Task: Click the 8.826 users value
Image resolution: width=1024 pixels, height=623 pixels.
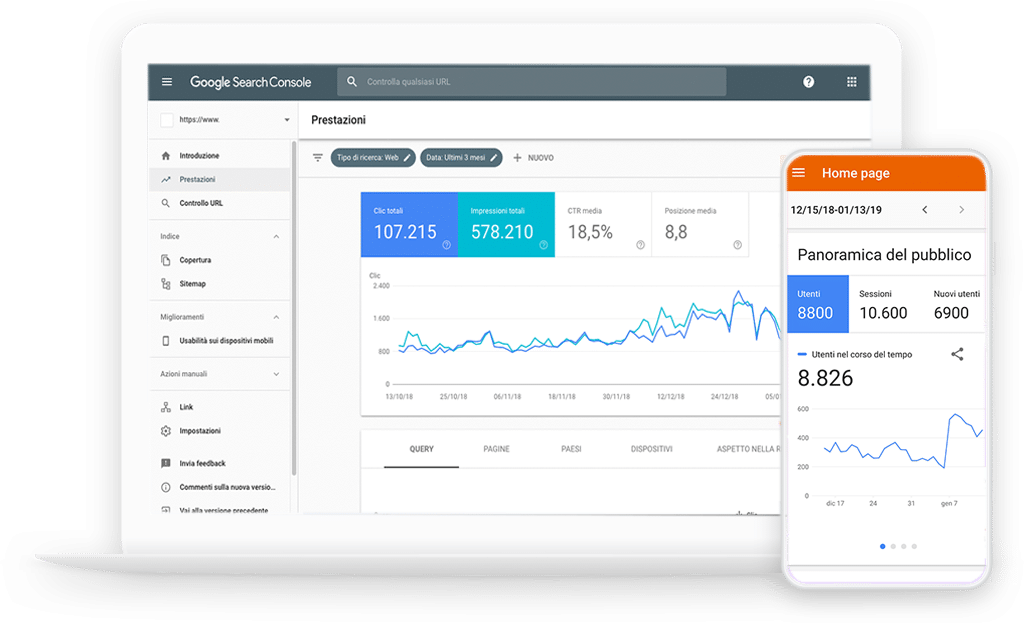Action: 825,378
